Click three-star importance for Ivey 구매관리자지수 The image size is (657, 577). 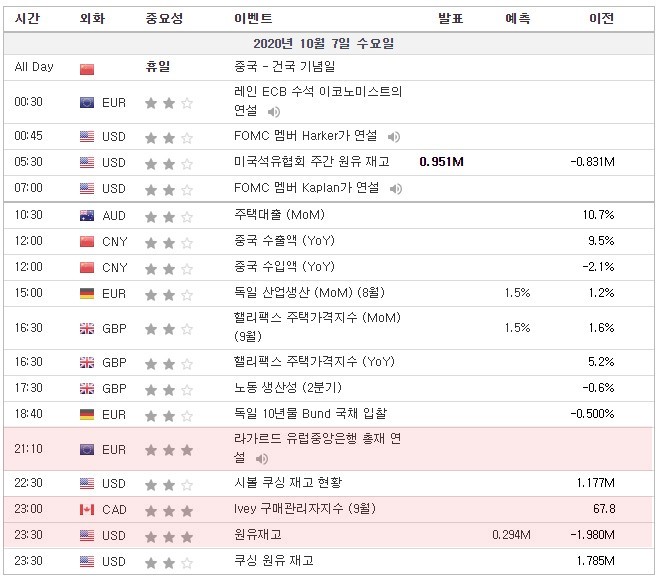click(169, 511)
